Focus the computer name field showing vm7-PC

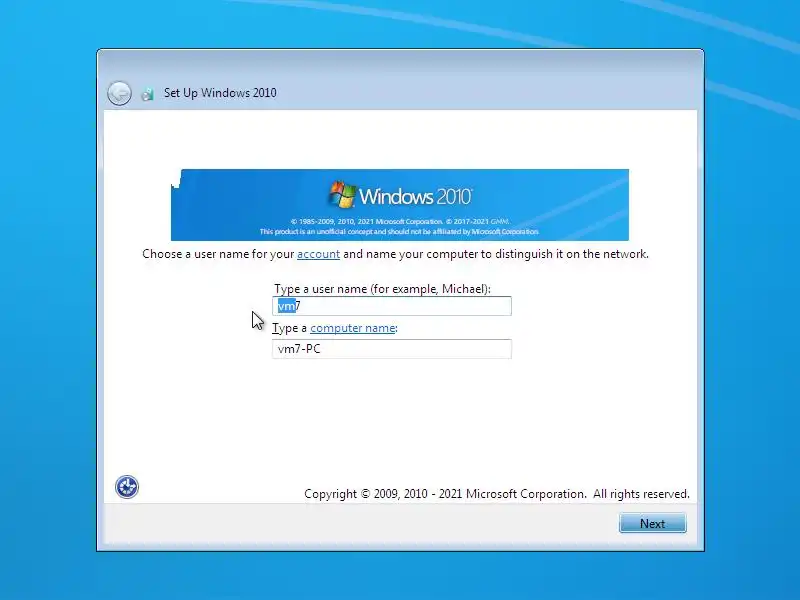point(392,349)
